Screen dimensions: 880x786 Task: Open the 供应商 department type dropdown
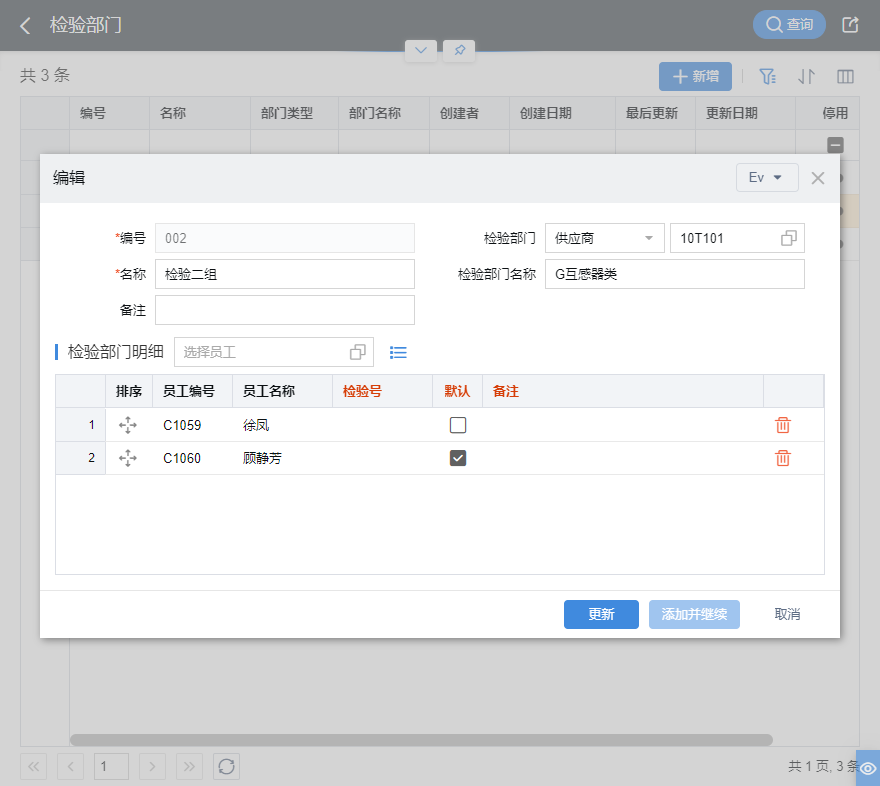pos(604,238)
